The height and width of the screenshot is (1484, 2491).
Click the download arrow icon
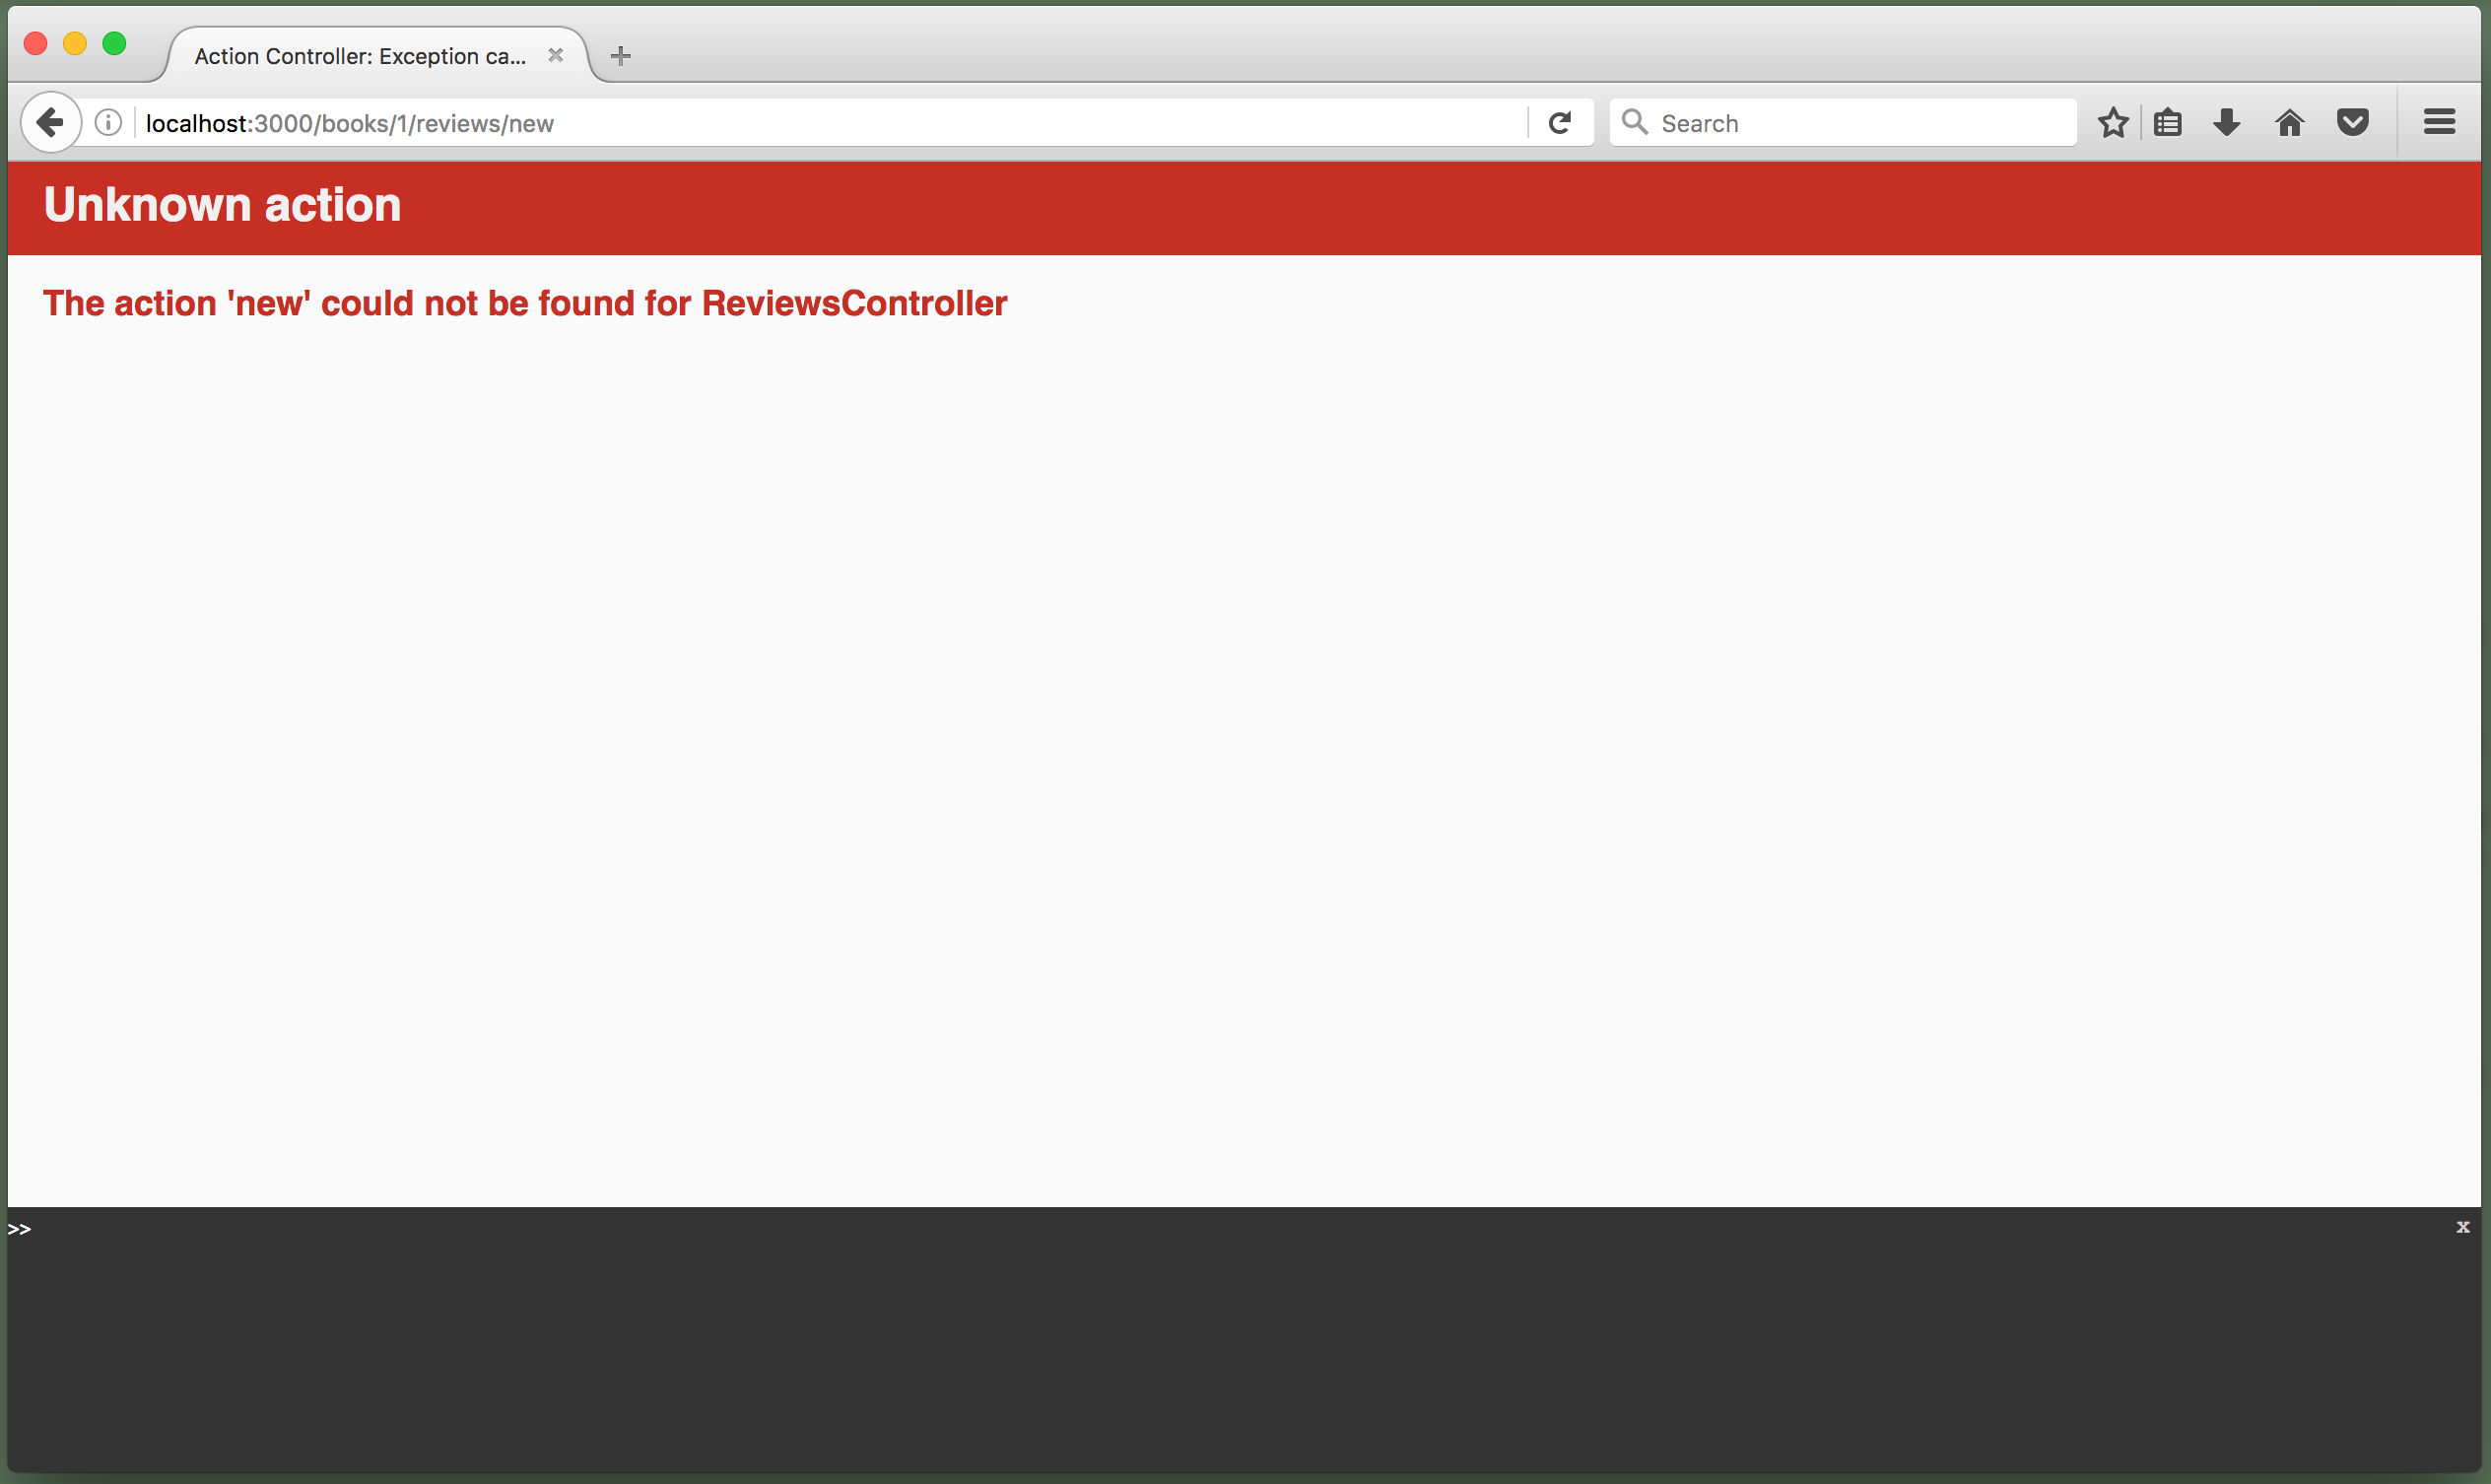pyautogui.click(x=2230, y=124)
